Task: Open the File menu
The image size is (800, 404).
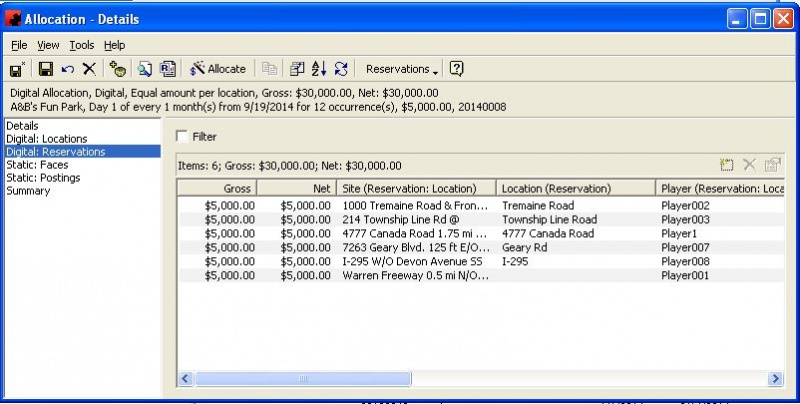Action: click(x=19, y=45)
